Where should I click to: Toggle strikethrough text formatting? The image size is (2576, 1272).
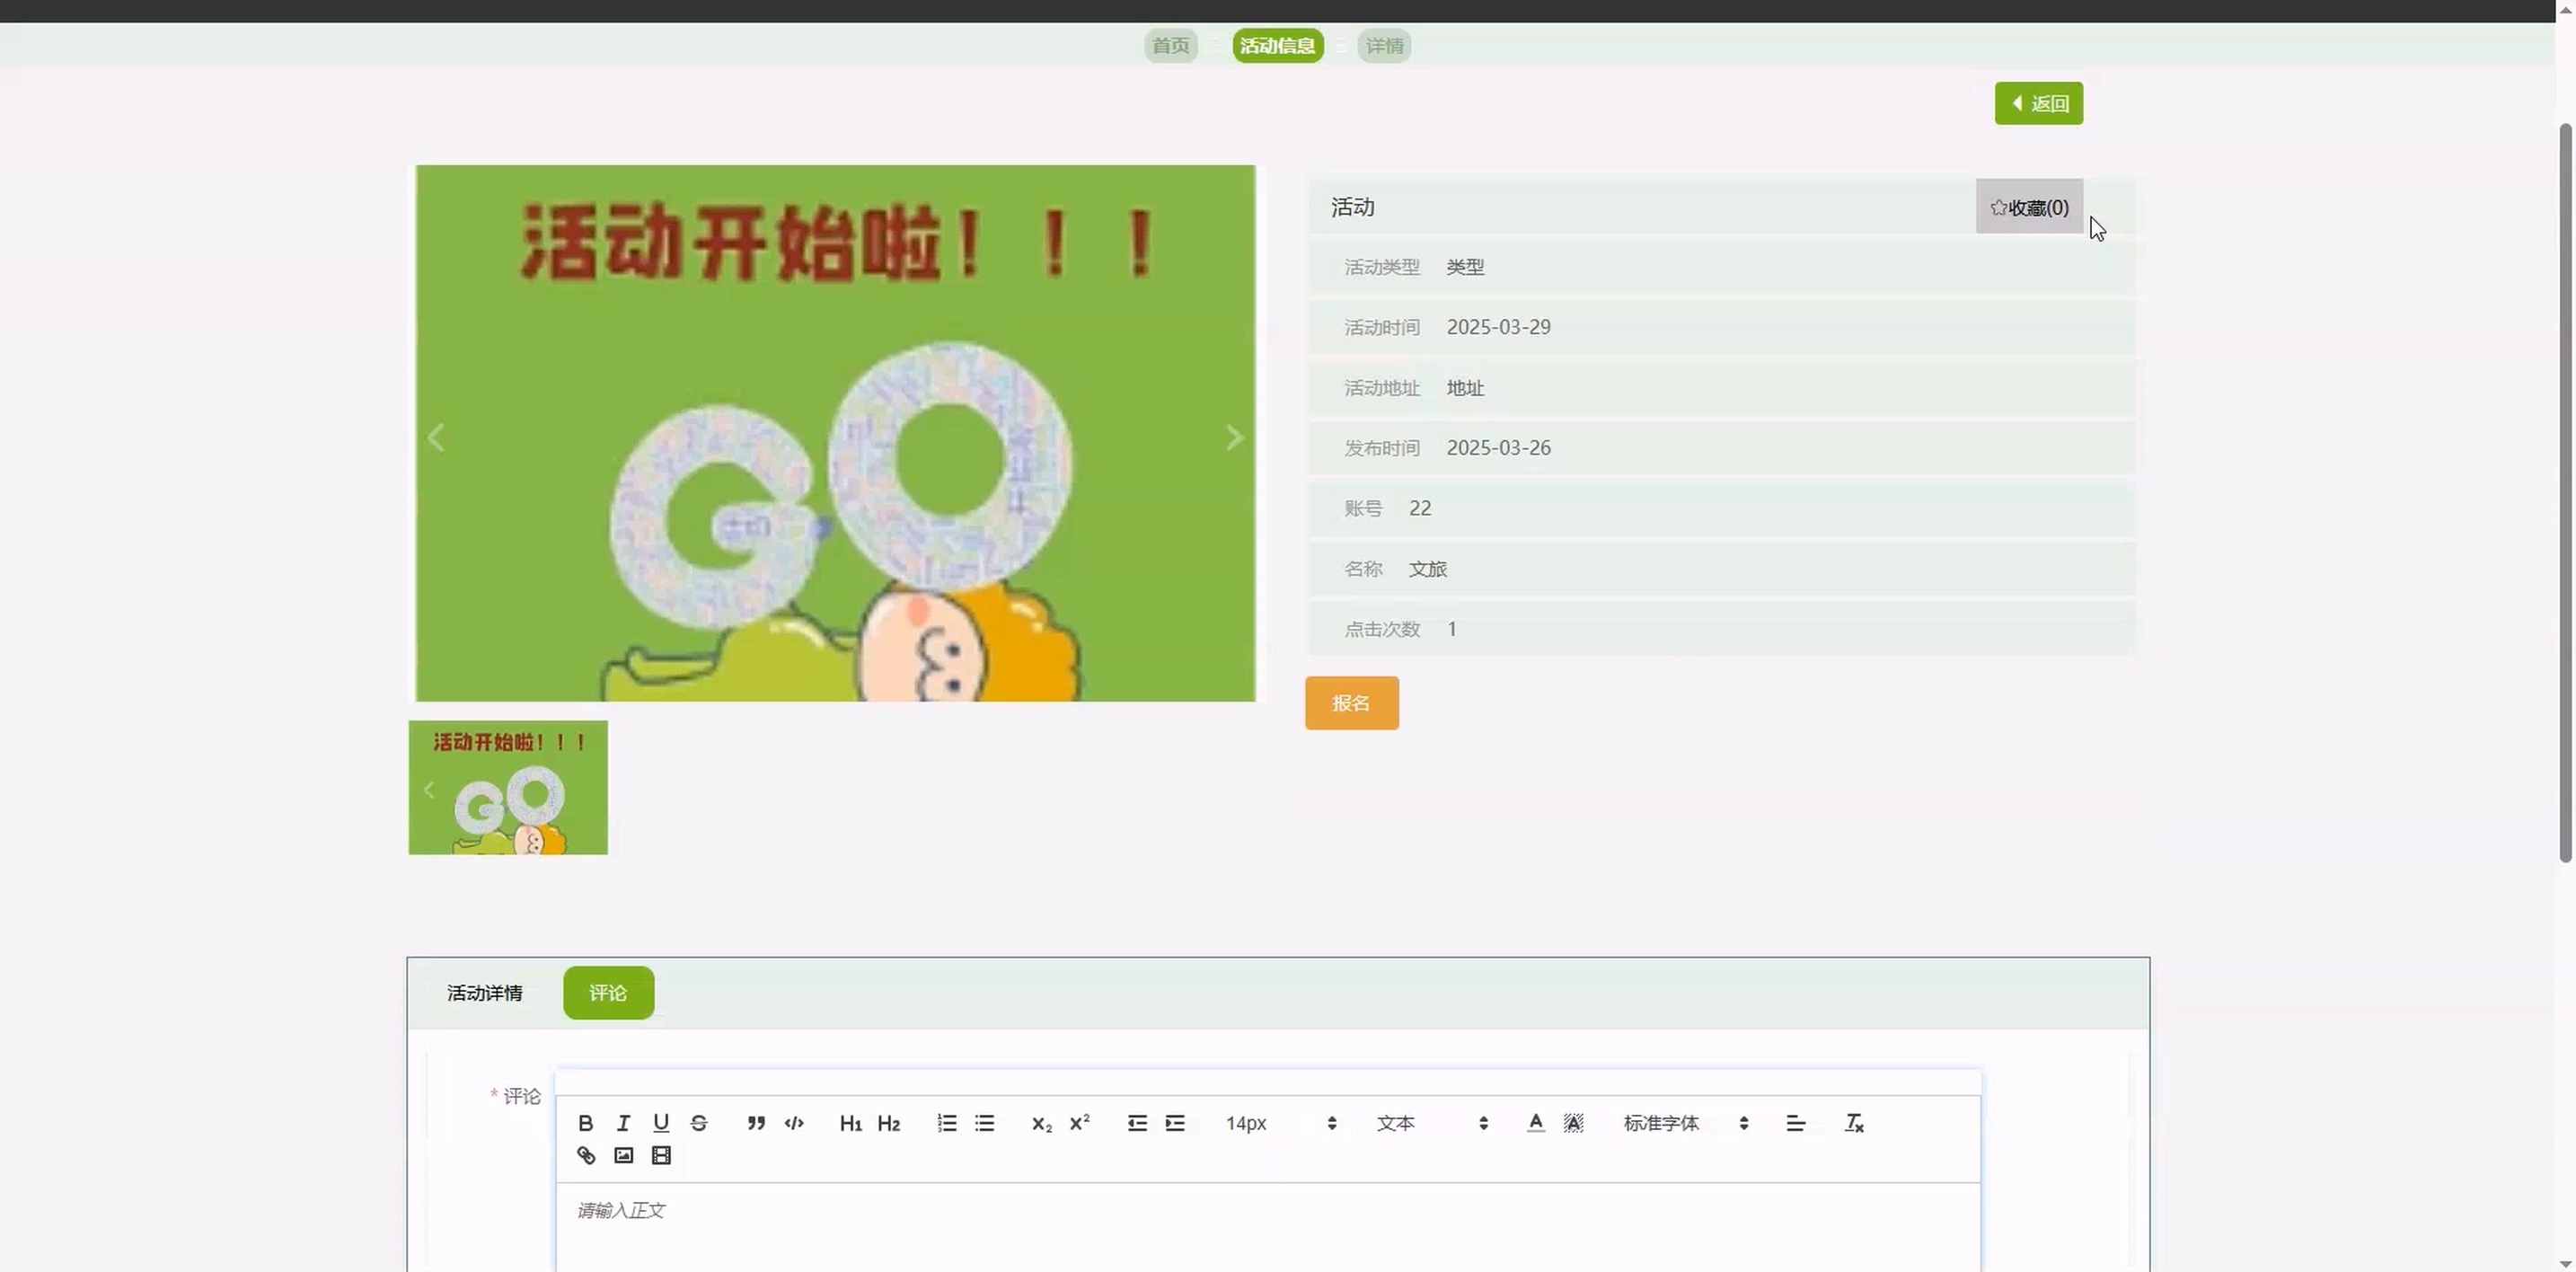(699, 1123)
